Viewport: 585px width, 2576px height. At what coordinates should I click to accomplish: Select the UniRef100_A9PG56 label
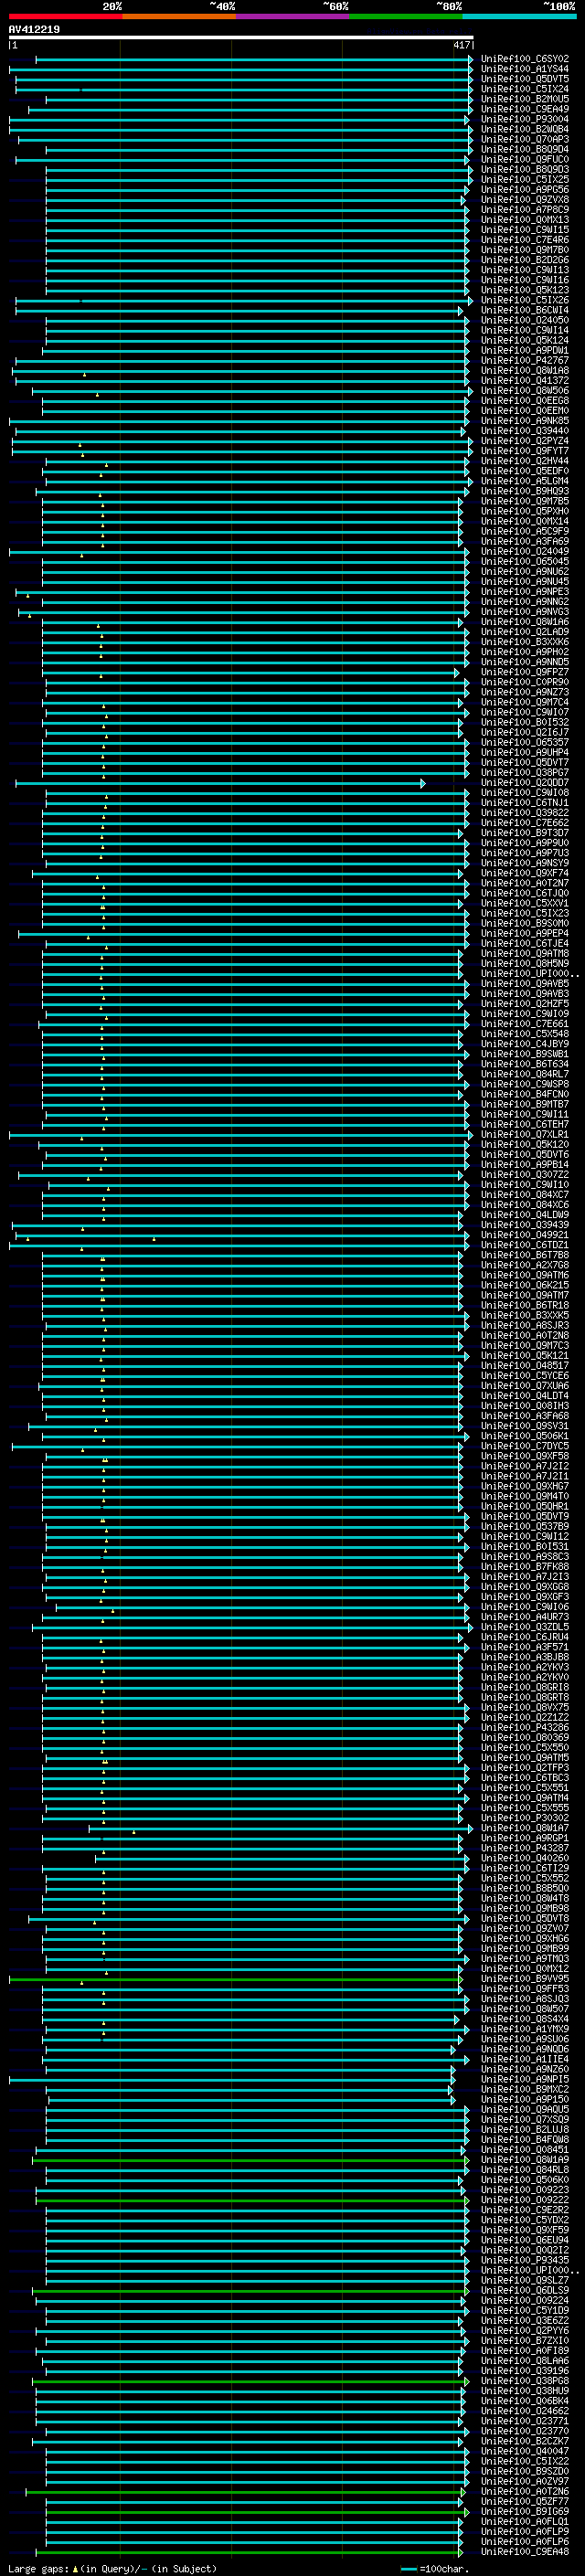[x=525, y=190]
